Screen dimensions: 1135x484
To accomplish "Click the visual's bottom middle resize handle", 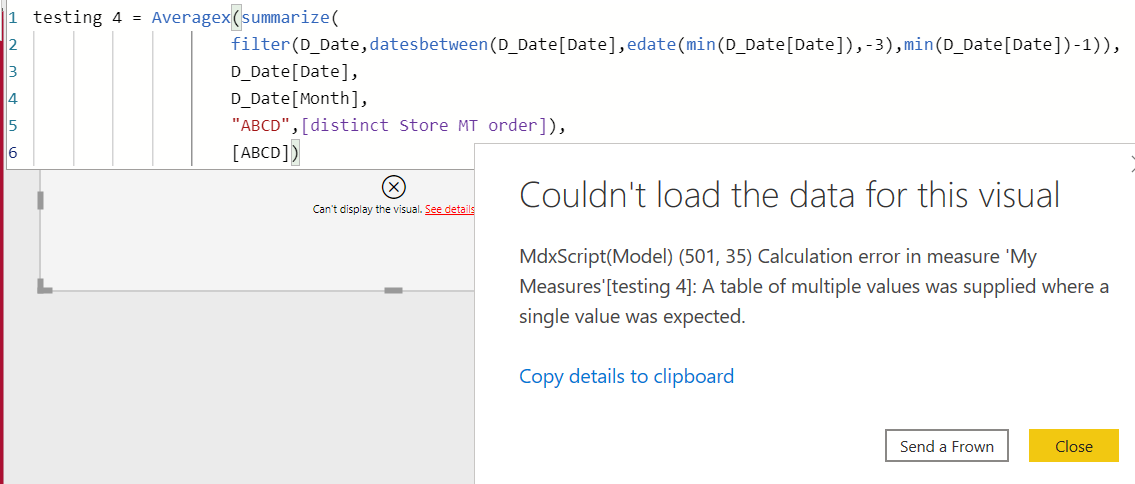I will coord(393,290).
